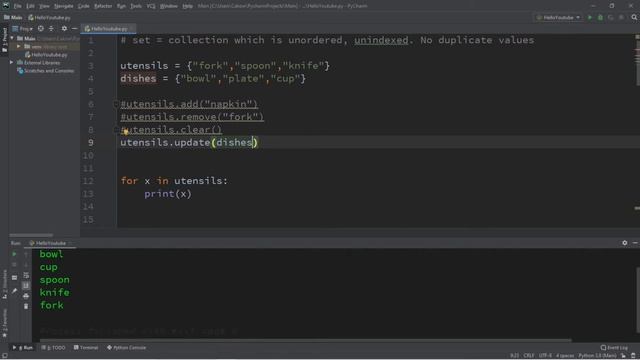
Task: Open the Terminal tool window tab
Action: (86, 348)
